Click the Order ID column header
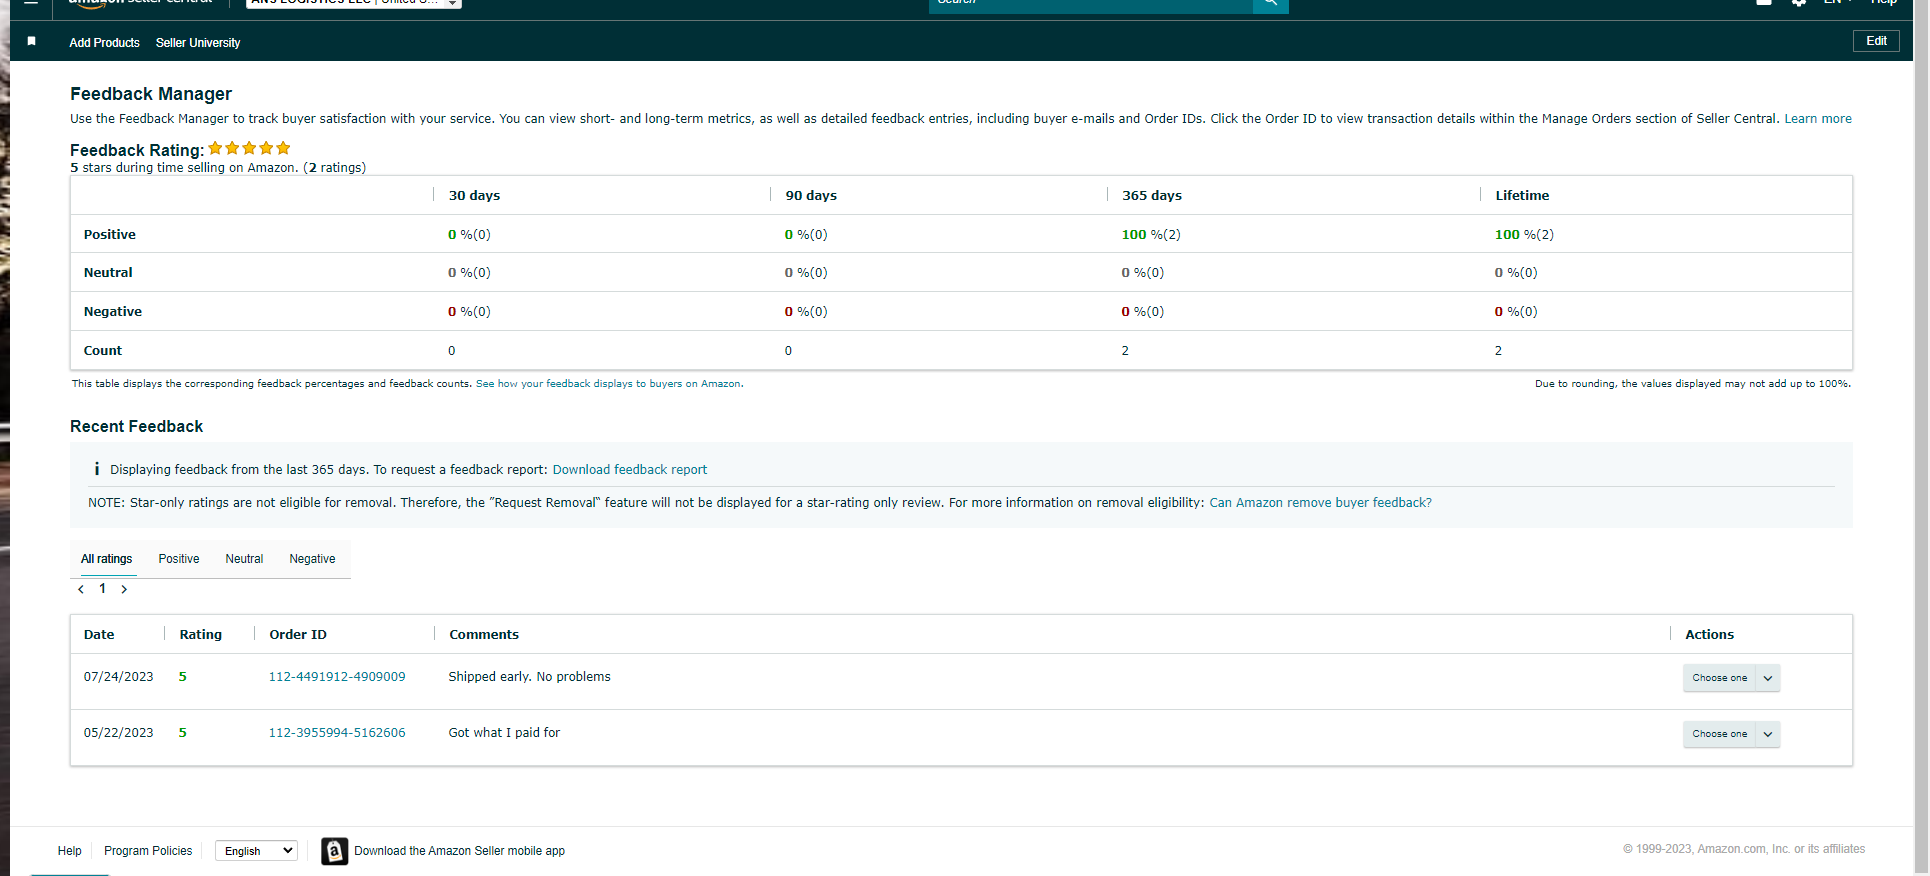This screenshot has height=876, width=1930. point(298,635)
